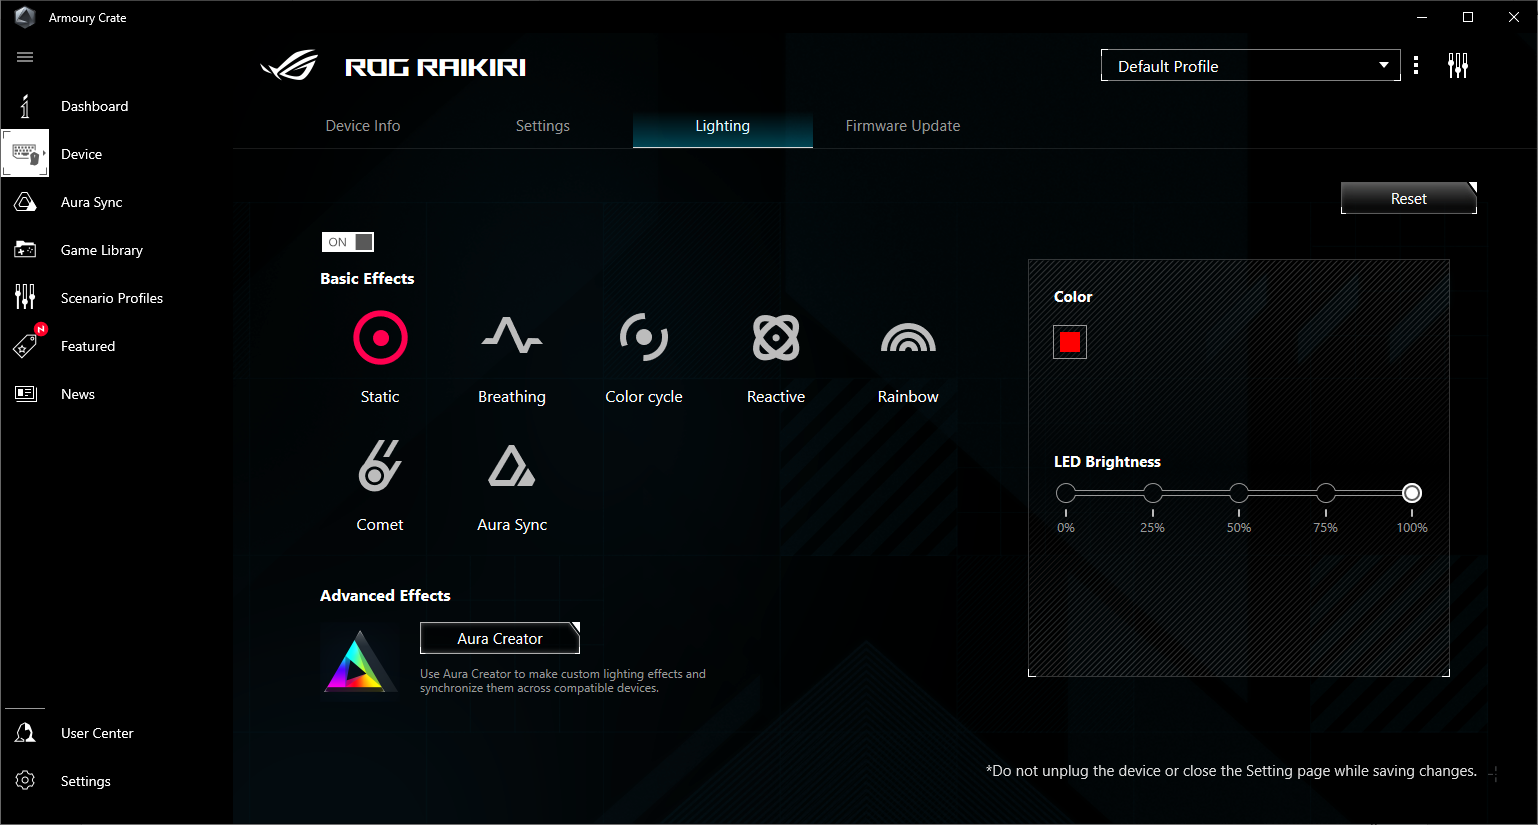Click the LED Brightness heading

(x=1107, y=462)
